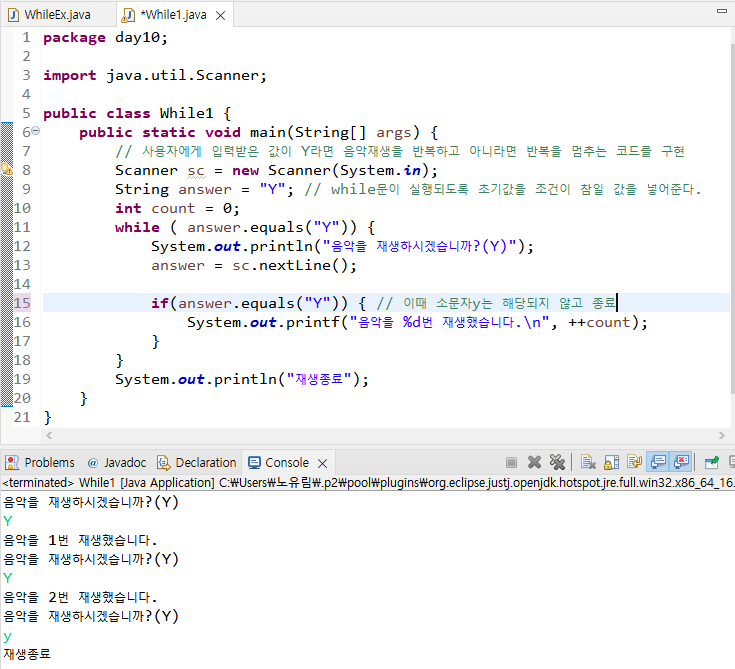Click the first 'Y' input in the console
Viewport: 735px width, 669px height.
point(8,521)
